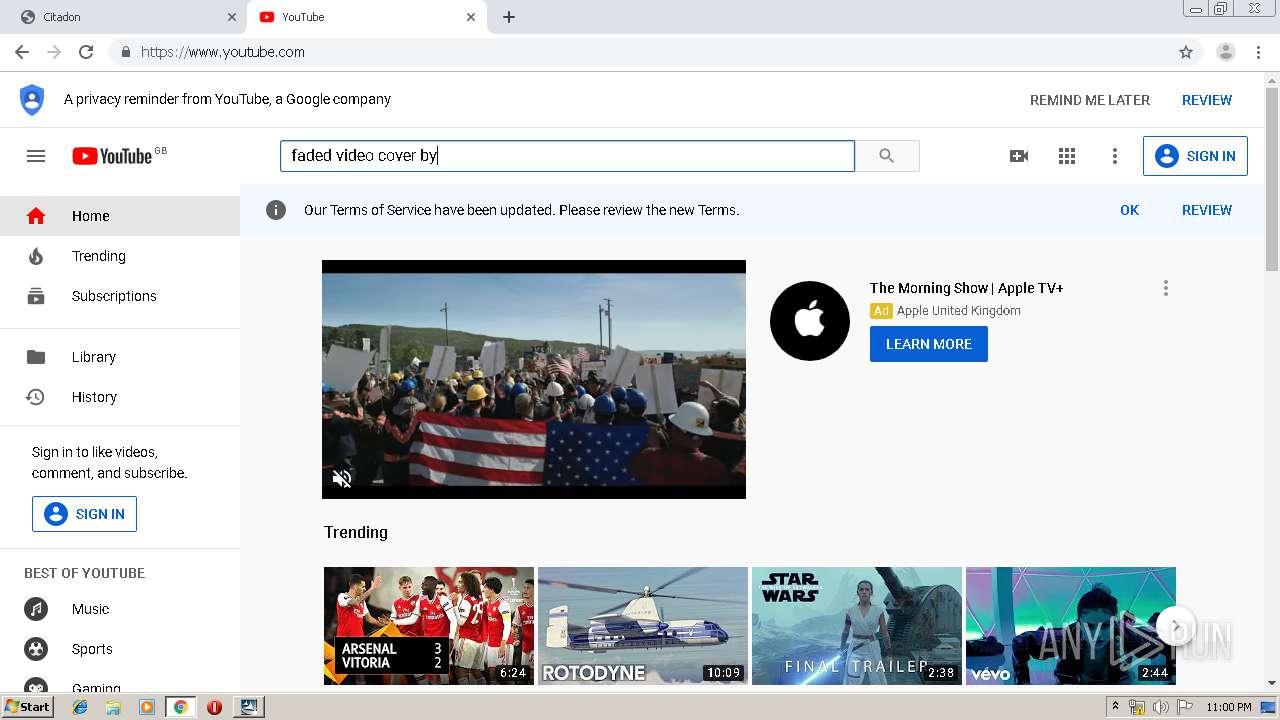The height and width of the screenshot is (720, 1280).
Task: Click the Subscriptions icon
Action: click(36, 296)
